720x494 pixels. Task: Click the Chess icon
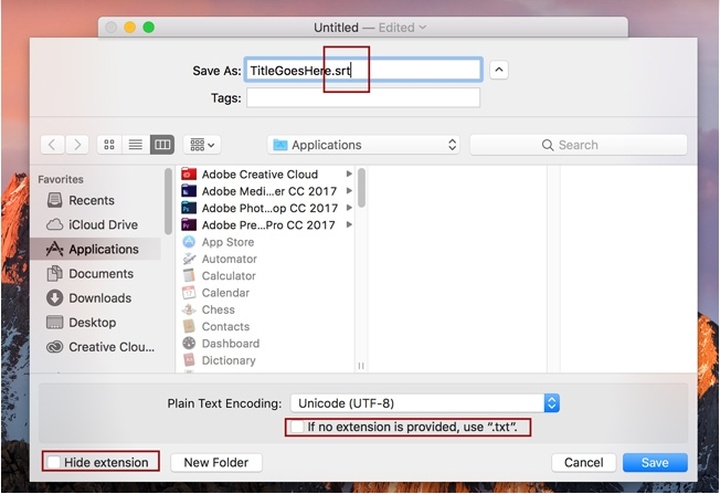[189, 309]
